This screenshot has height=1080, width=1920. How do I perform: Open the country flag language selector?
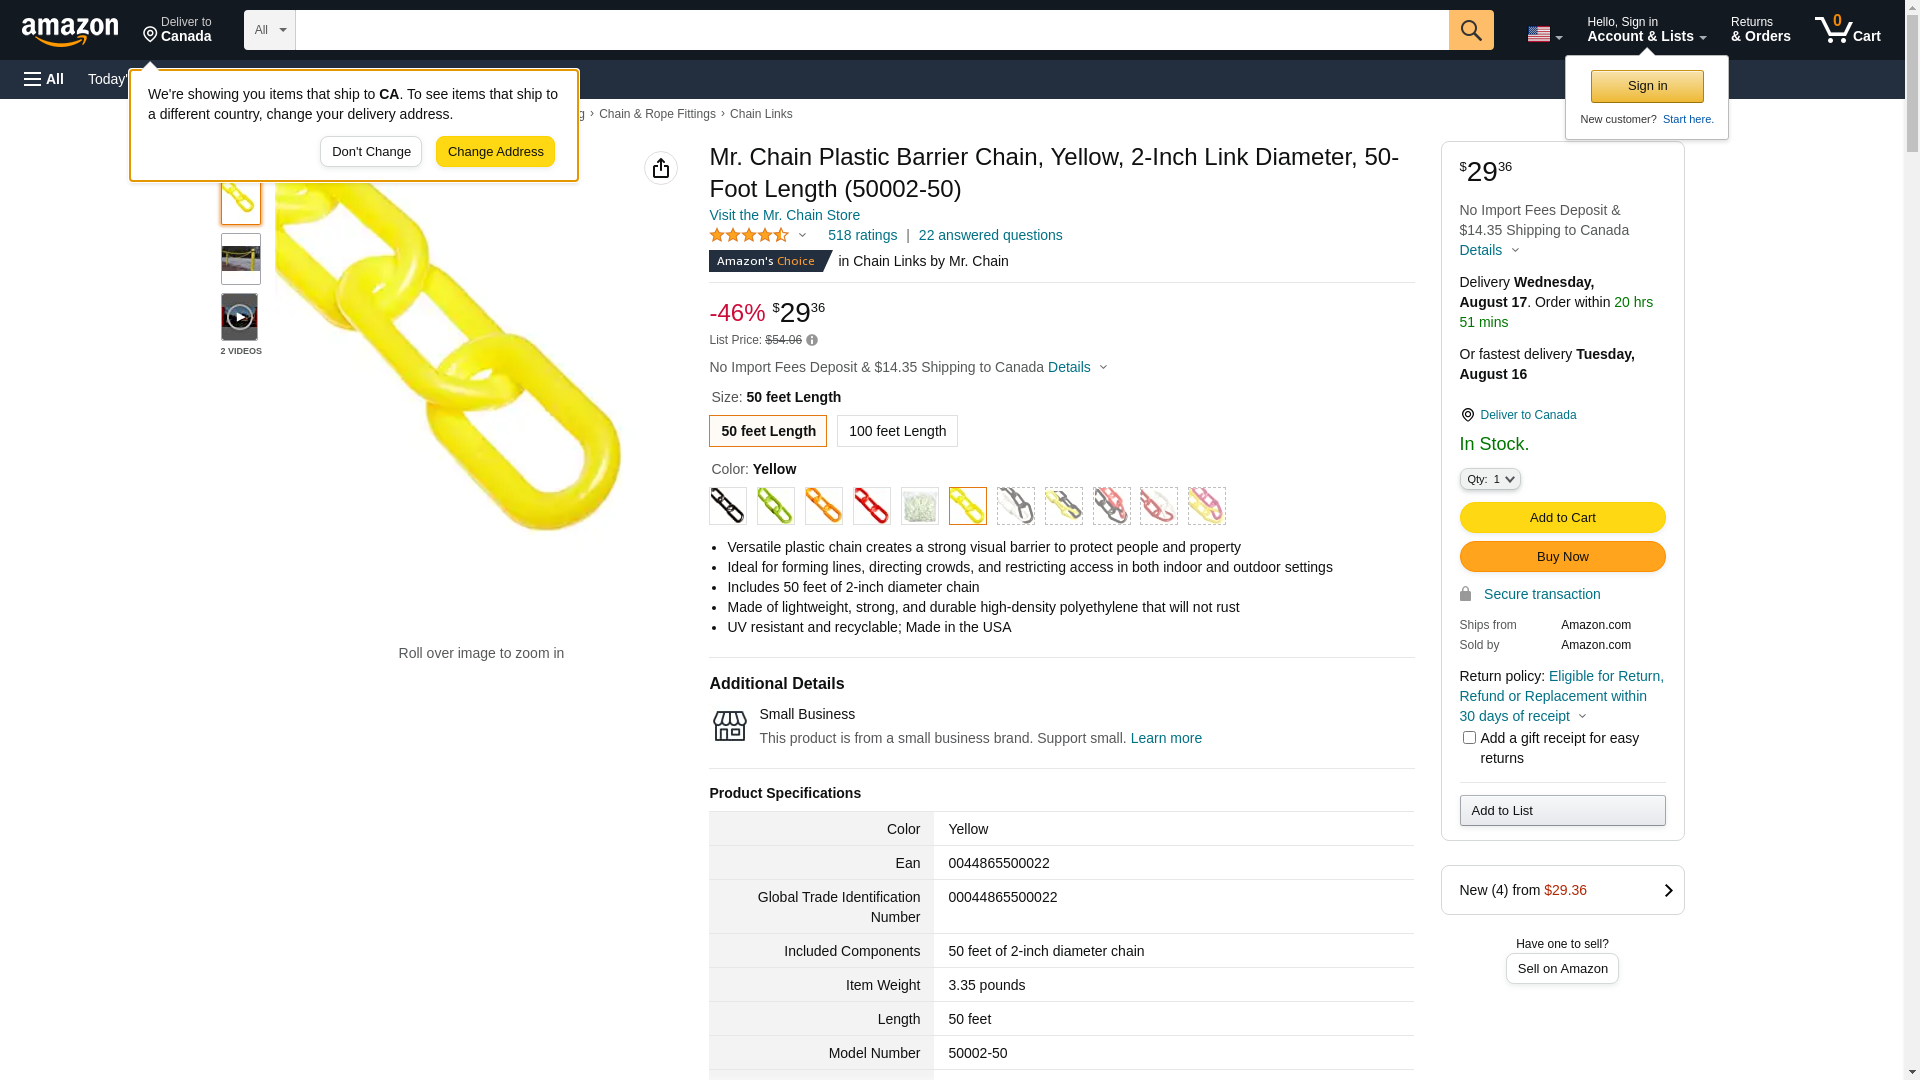(x=1543, y=34)
